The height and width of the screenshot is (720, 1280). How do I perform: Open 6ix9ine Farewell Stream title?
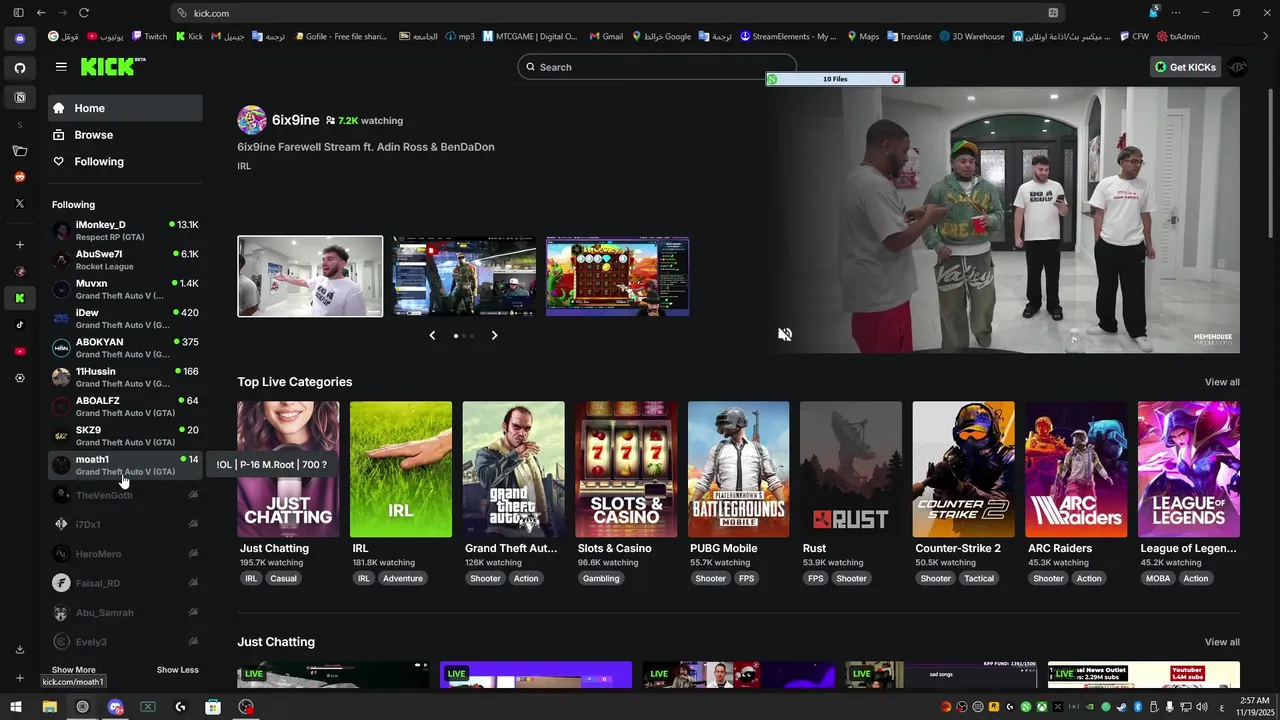tap(366, 147)
